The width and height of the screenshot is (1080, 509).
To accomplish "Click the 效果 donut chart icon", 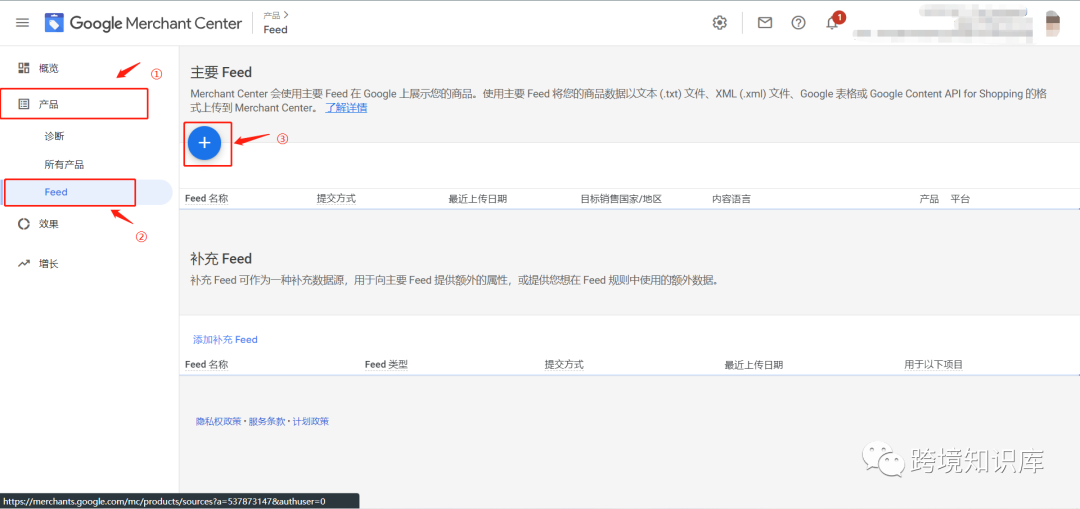I will click(x=24, y=223).
